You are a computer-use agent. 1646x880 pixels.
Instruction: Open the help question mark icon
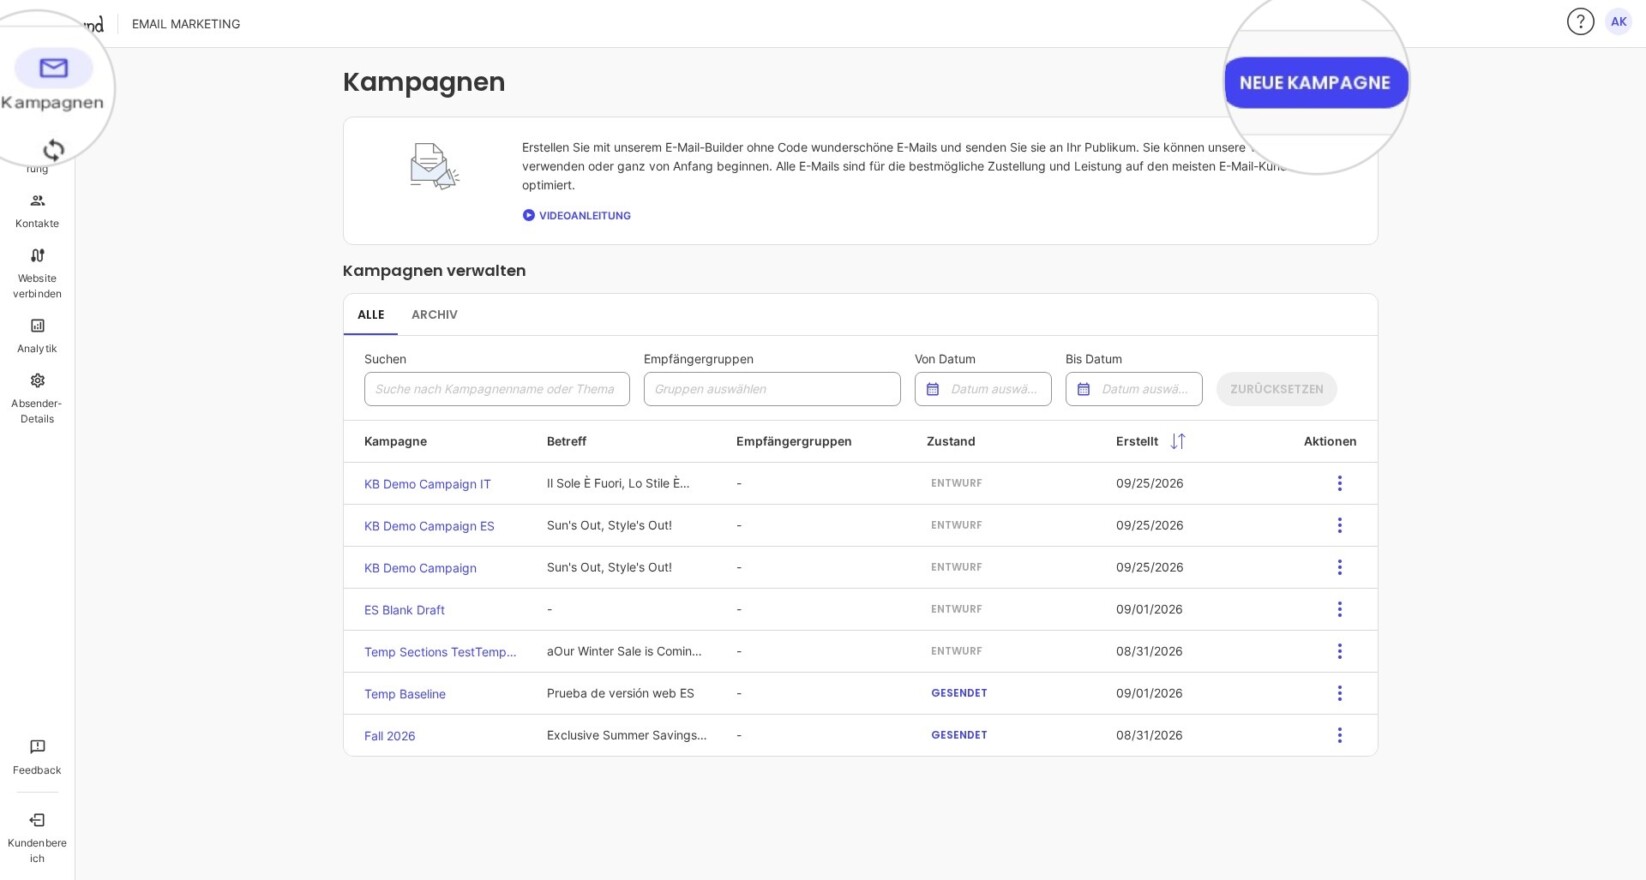click(1580, 21)
